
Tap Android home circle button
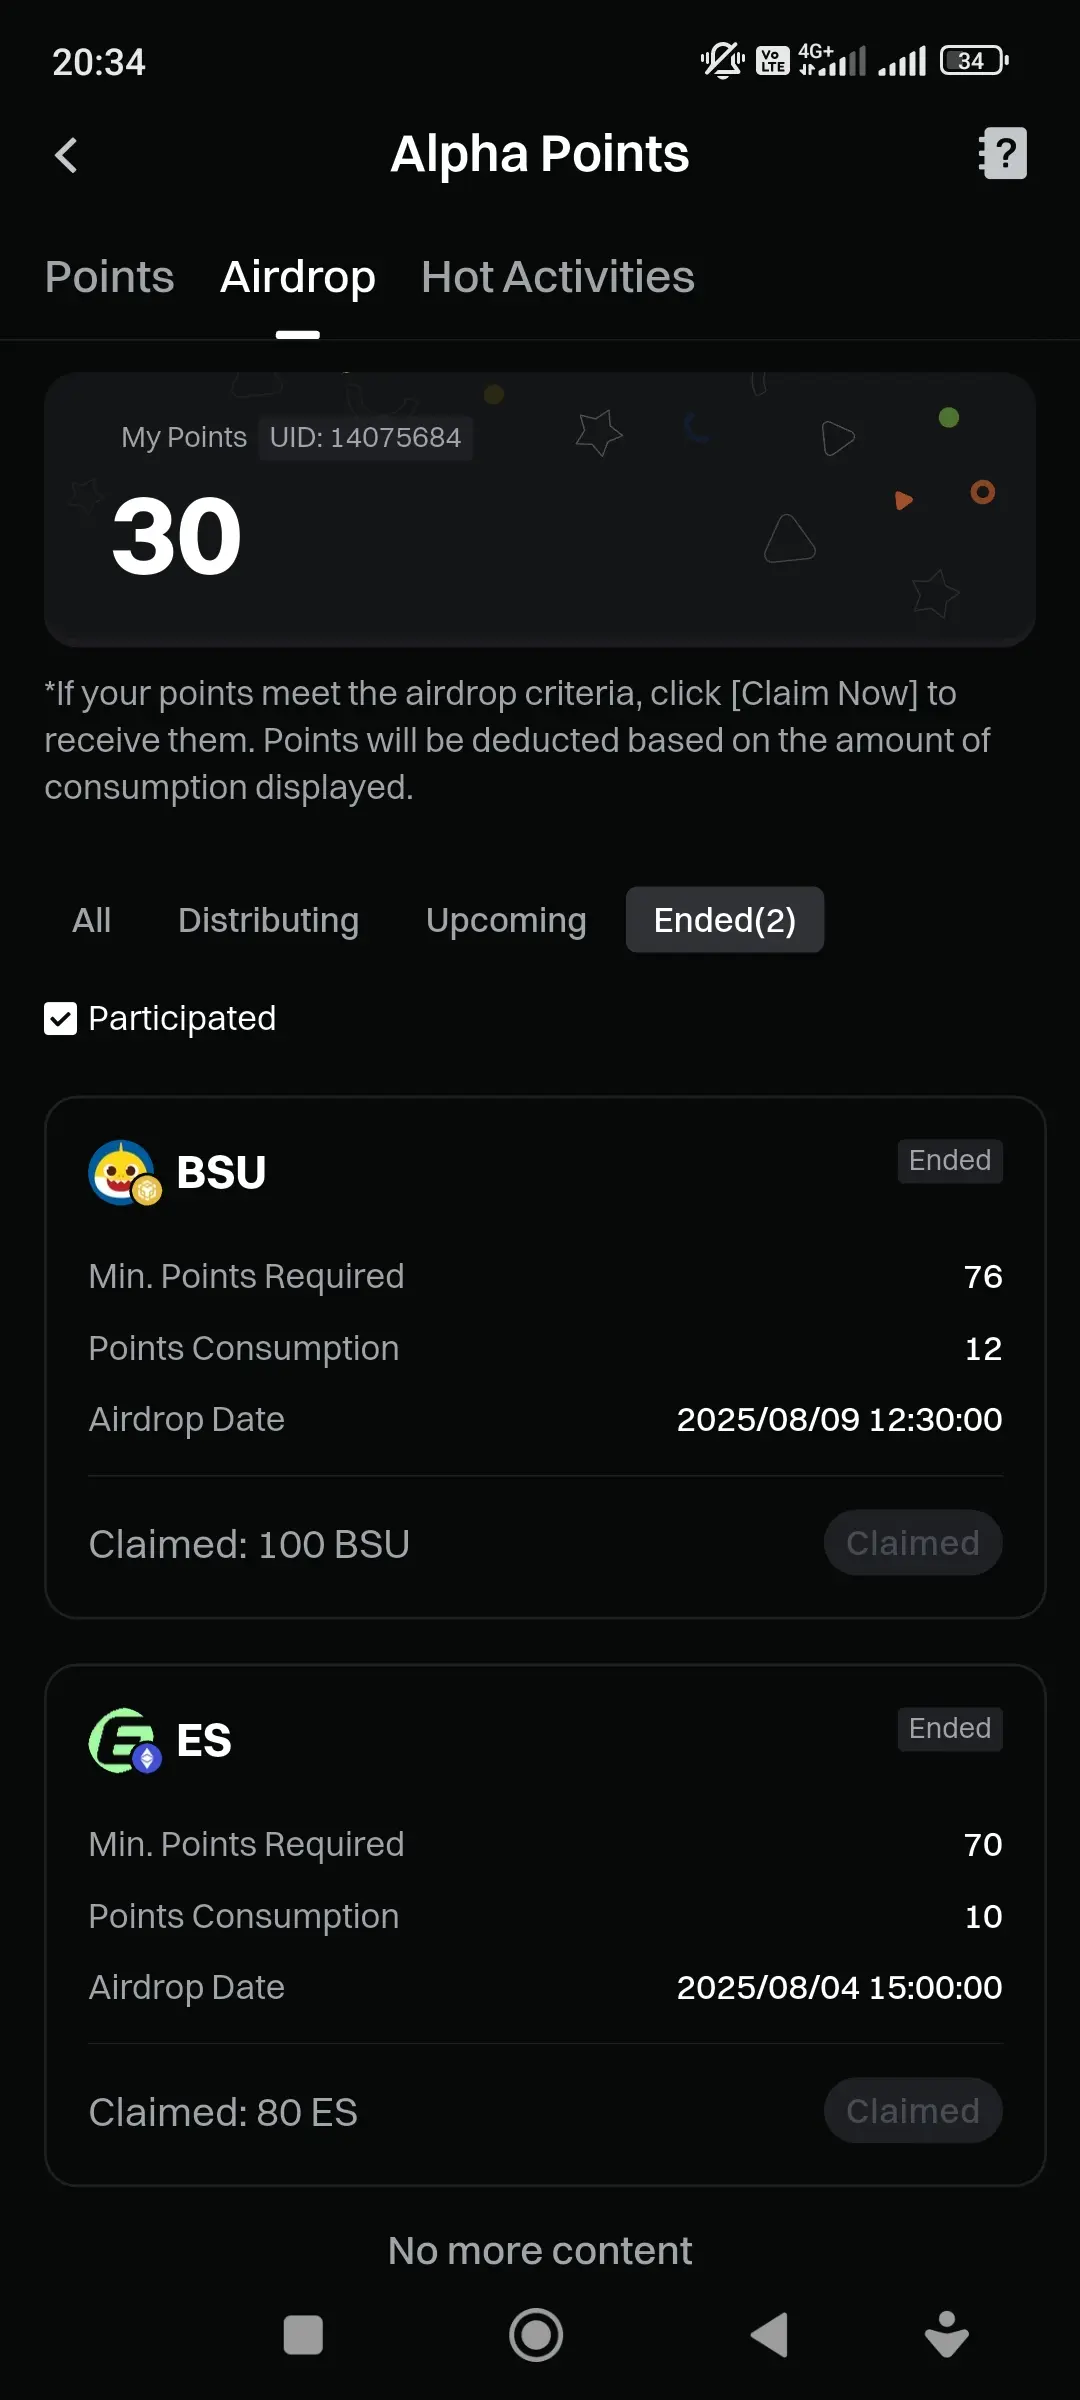point(536,2335)
